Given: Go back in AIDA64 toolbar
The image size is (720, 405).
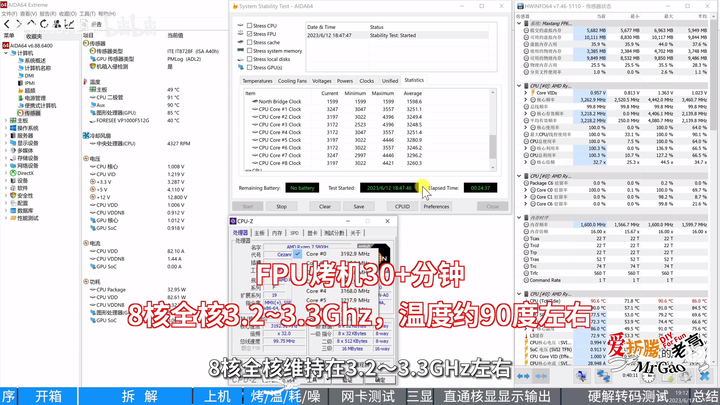Looking at the screenshot, I should (7, 24).
